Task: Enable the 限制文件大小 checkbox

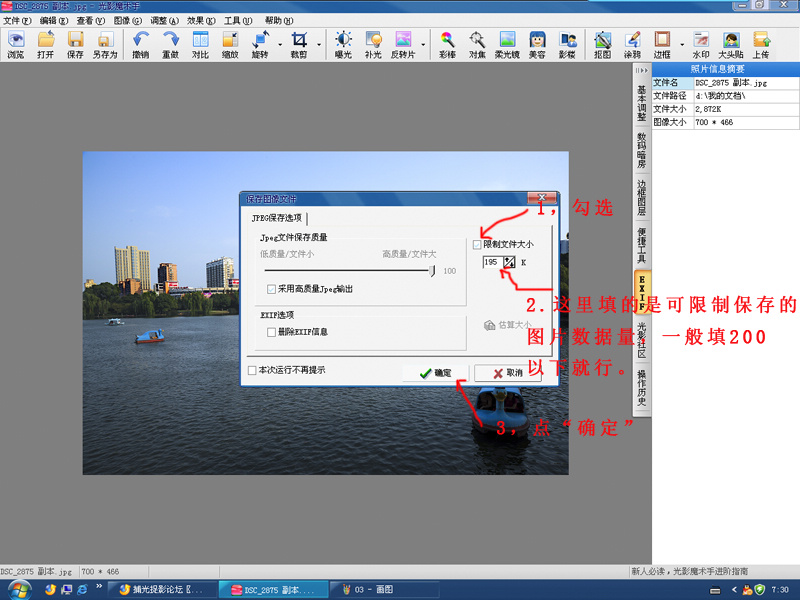Action: tap(477, 244)
